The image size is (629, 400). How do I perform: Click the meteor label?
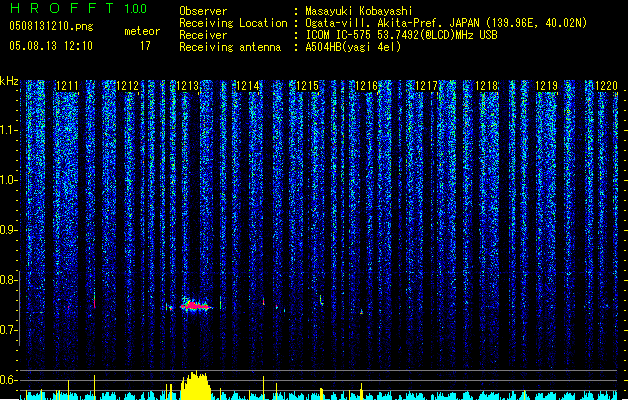142,31
